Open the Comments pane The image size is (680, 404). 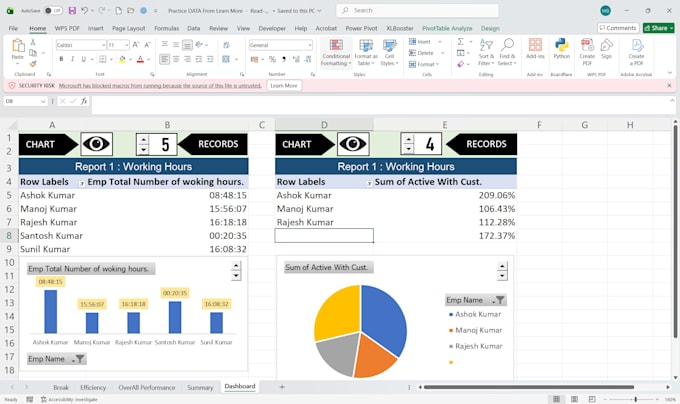(x=618, y=28)
